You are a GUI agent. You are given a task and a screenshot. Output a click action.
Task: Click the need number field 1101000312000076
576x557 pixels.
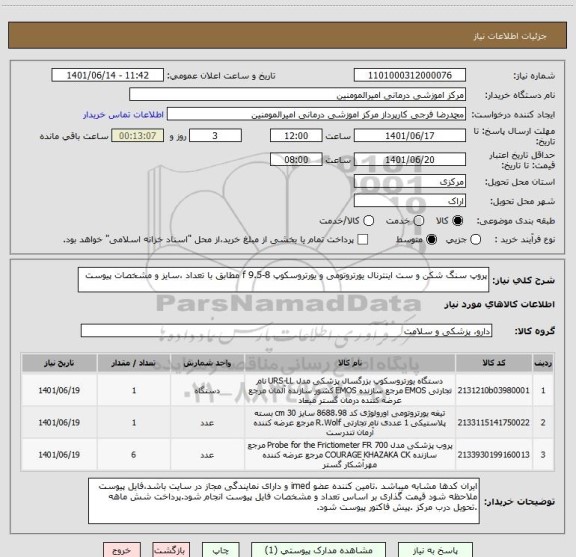410,75
